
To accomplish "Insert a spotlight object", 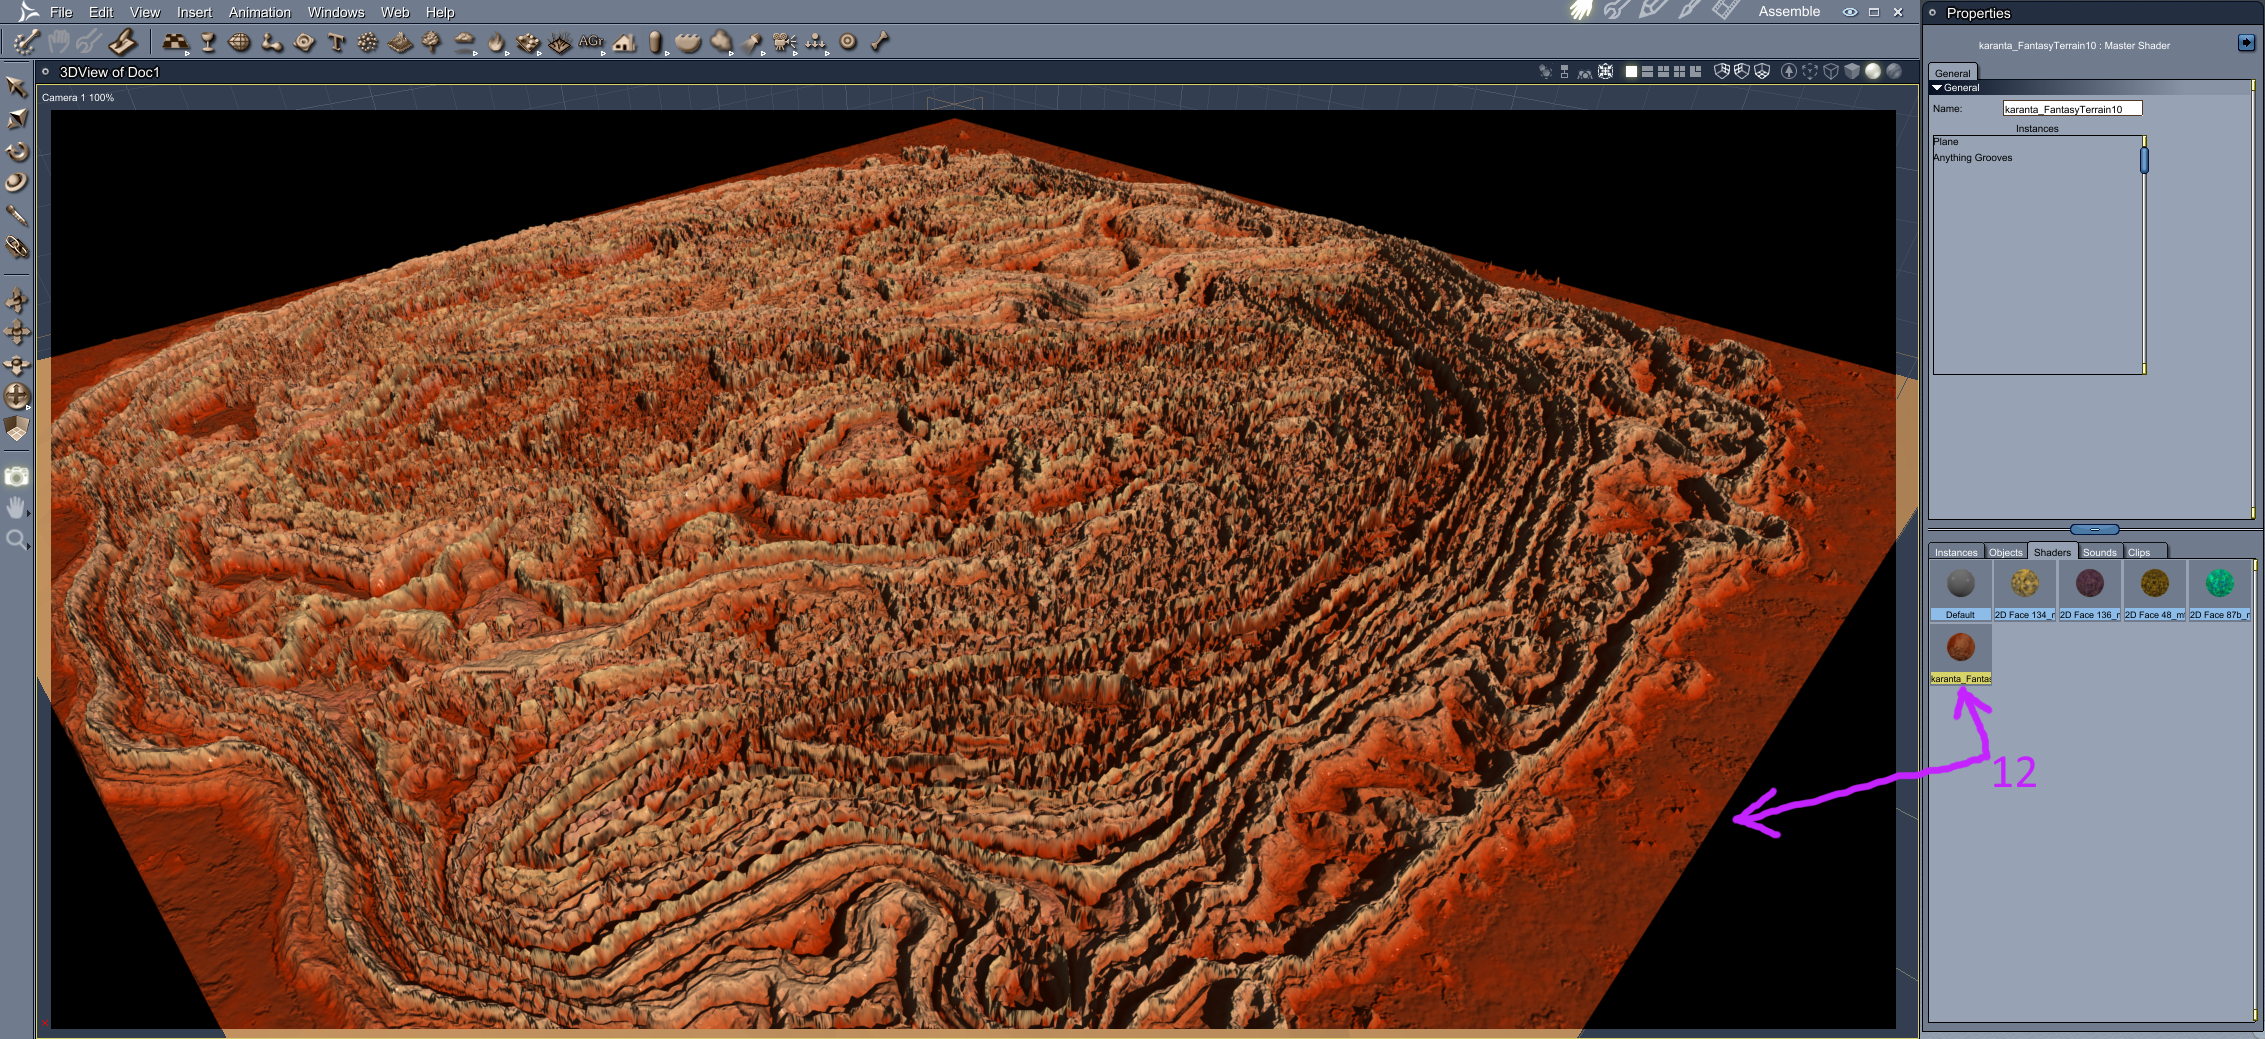I will pyautogui.click(x=752, y=42).
